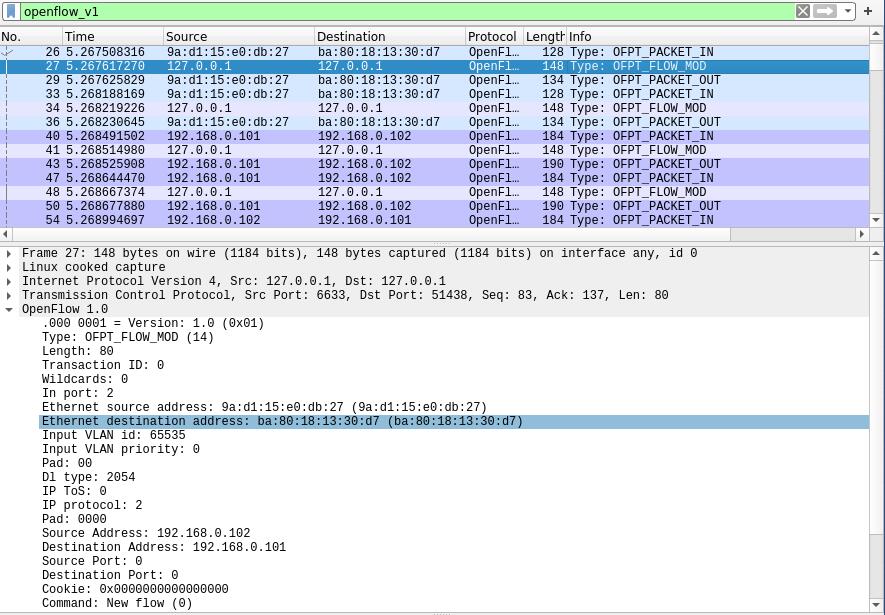Collapse the OpenFlow 1.0 tree section
Viewport: 885px width, 615px height.
9,309
